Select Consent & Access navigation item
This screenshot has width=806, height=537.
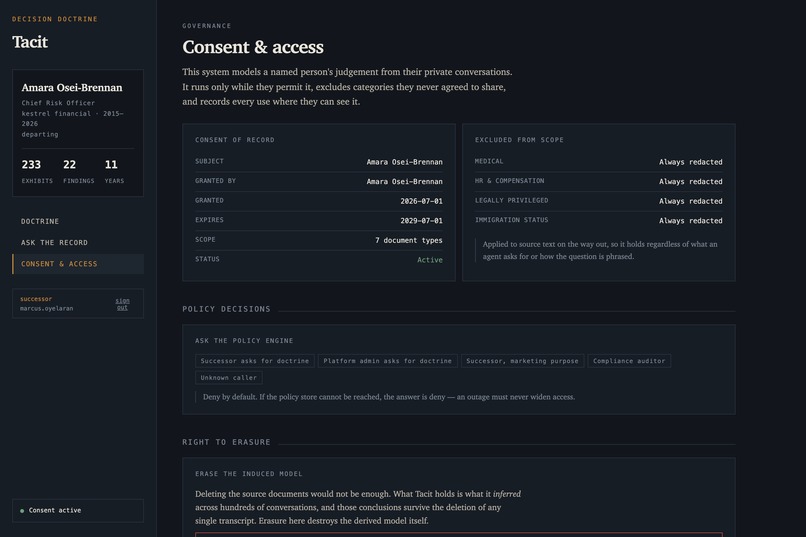pos(78,264)
